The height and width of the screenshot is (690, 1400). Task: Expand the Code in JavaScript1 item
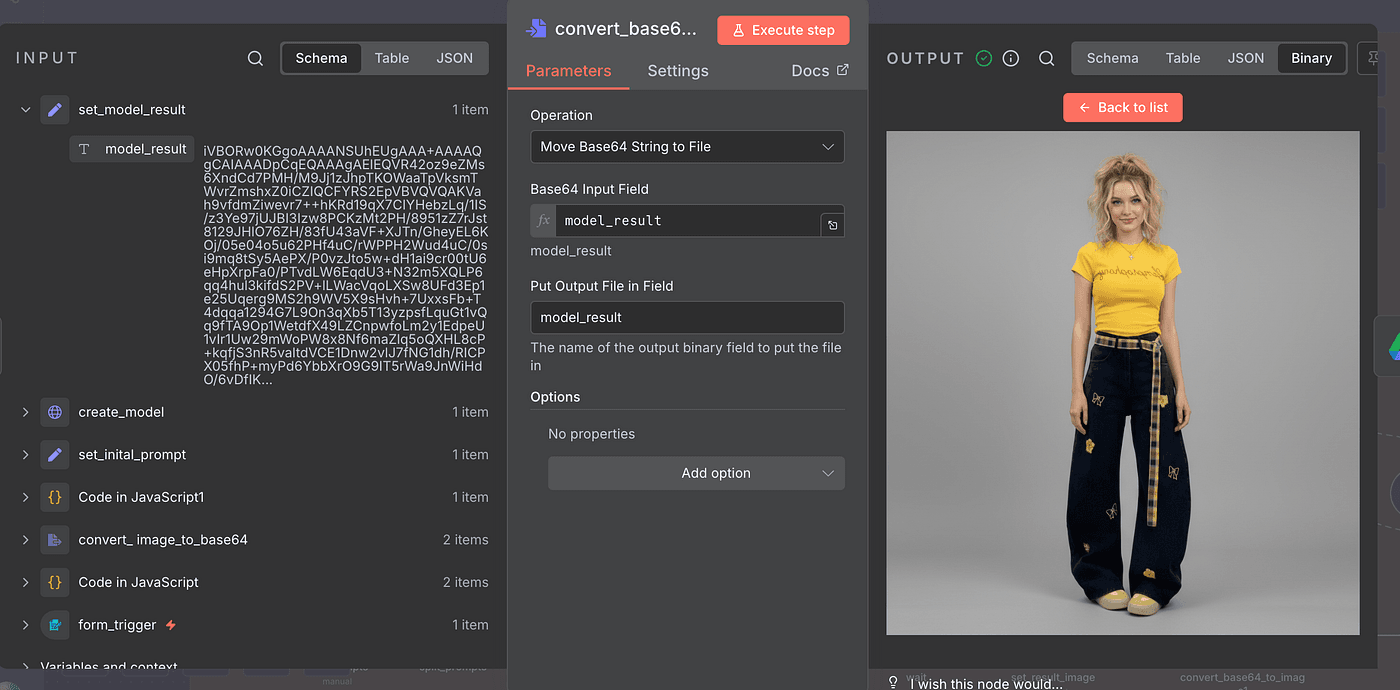tap(25, 497)
